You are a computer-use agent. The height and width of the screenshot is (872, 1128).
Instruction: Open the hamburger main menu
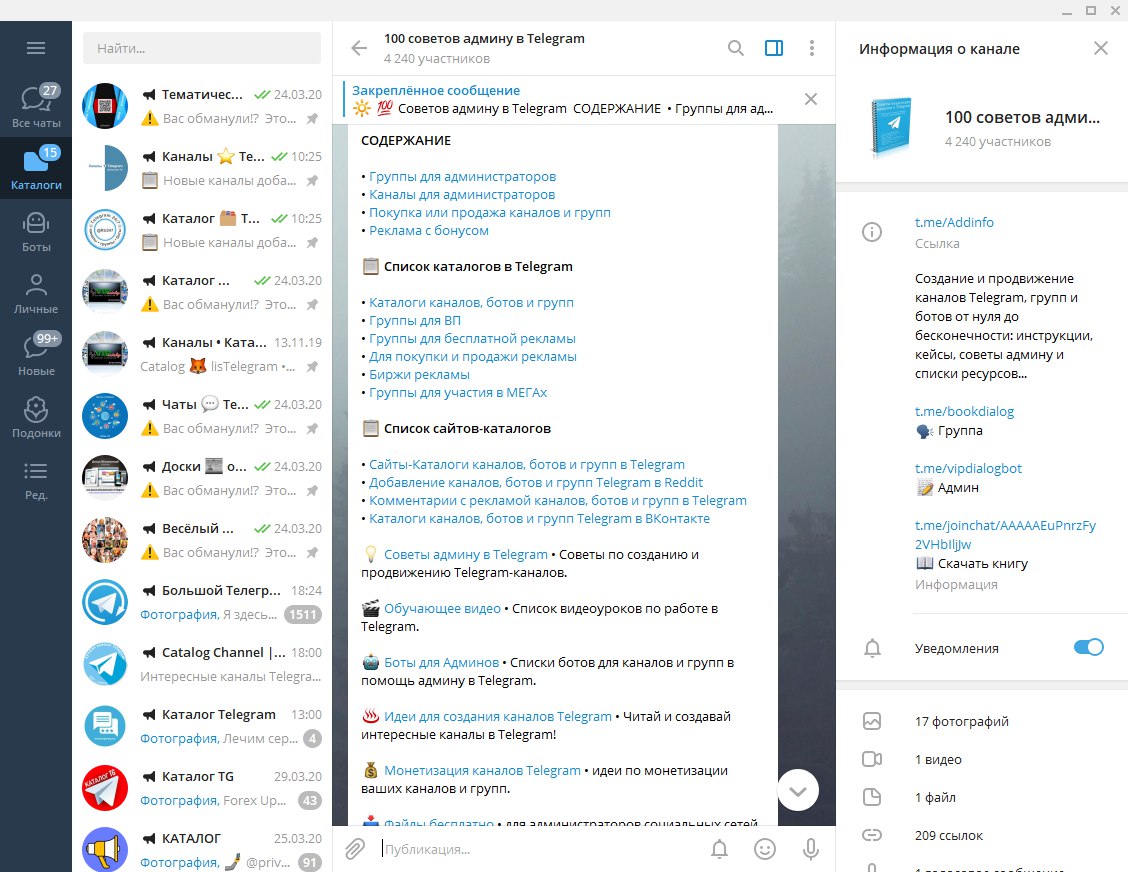point(36,48)
